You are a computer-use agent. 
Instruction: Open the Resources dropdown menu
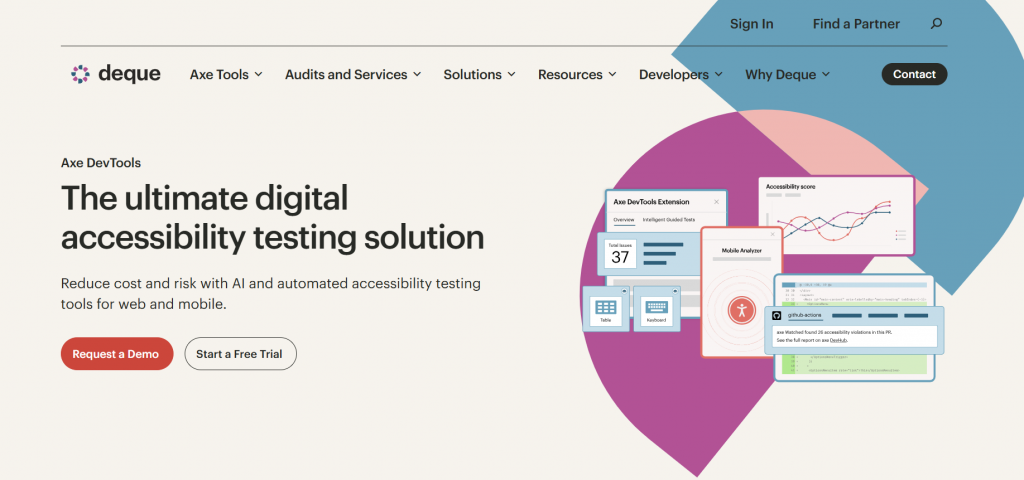click(x=577, y=74)
